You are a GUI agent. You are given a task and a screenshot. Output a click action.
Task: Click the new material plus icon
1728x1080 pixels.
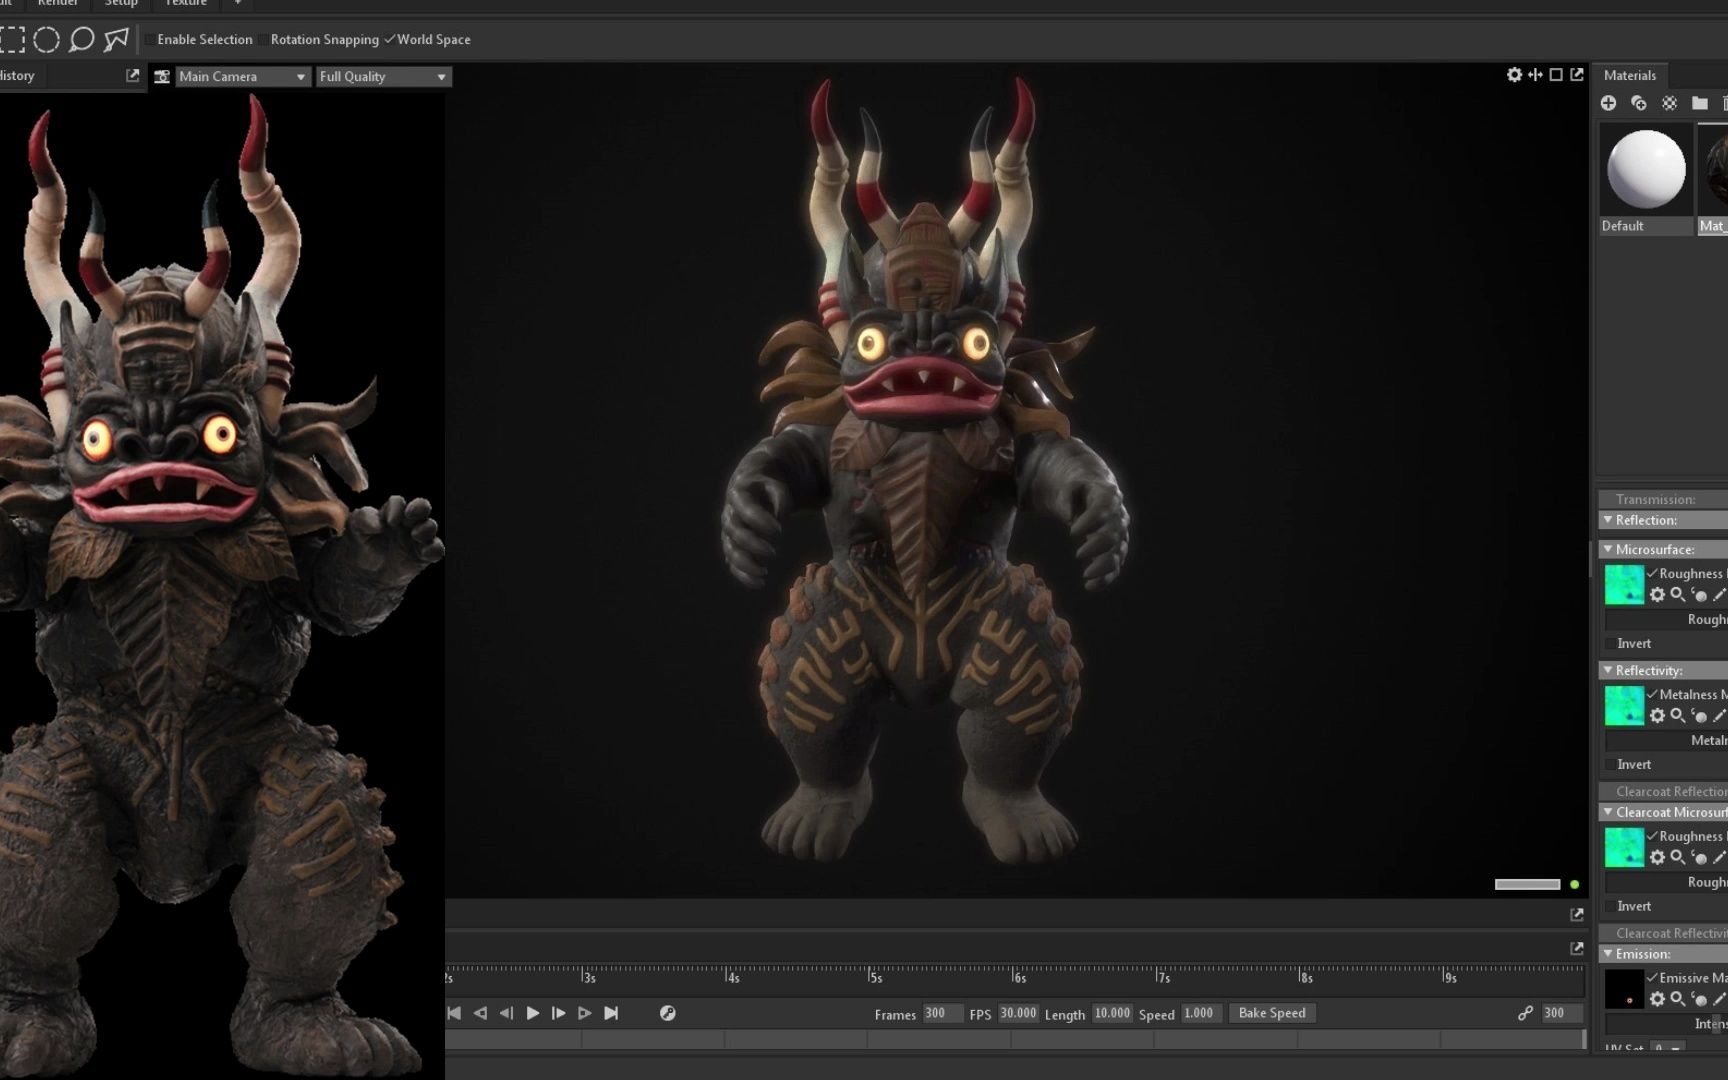click(x=1608, y=103)
